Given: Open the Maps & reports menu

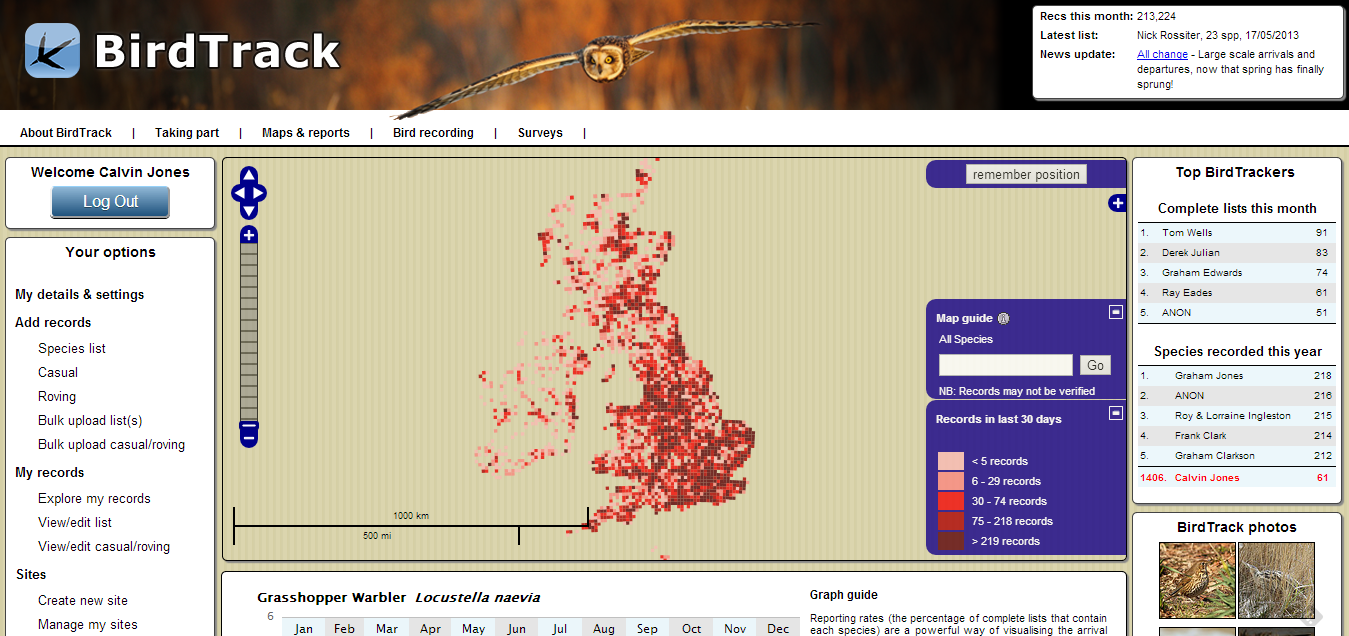Looking at the screenshot, I should coord(306,133).
